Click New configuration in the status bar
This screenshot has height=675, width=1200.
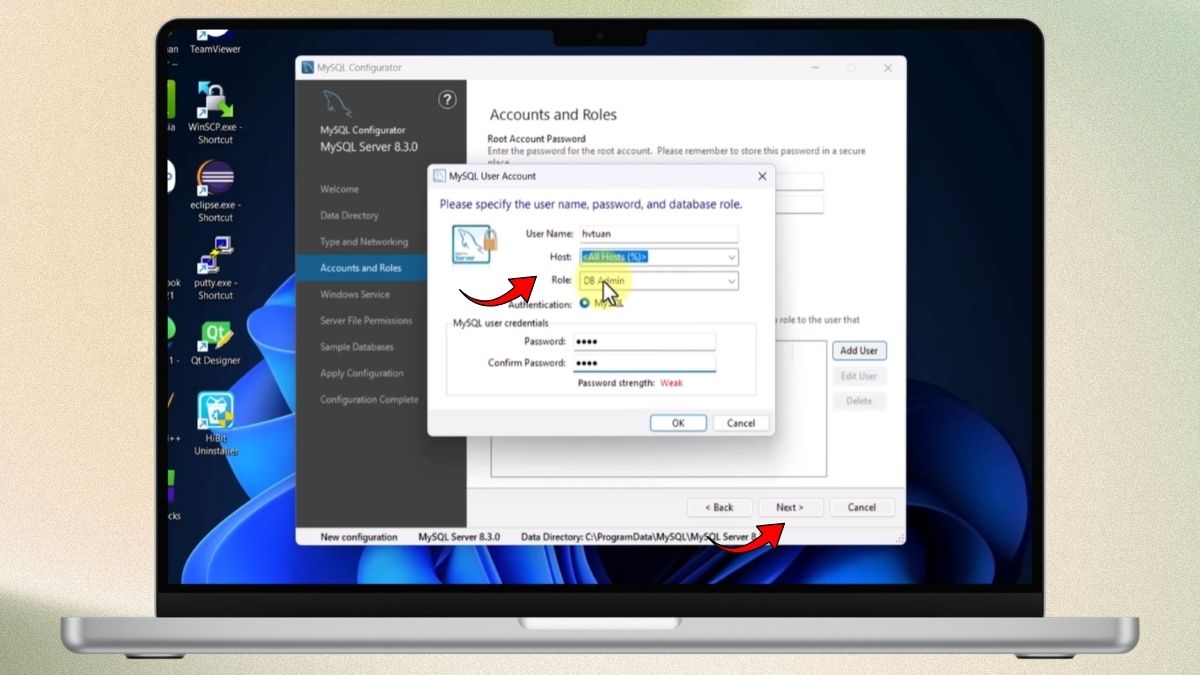(358, 537)
